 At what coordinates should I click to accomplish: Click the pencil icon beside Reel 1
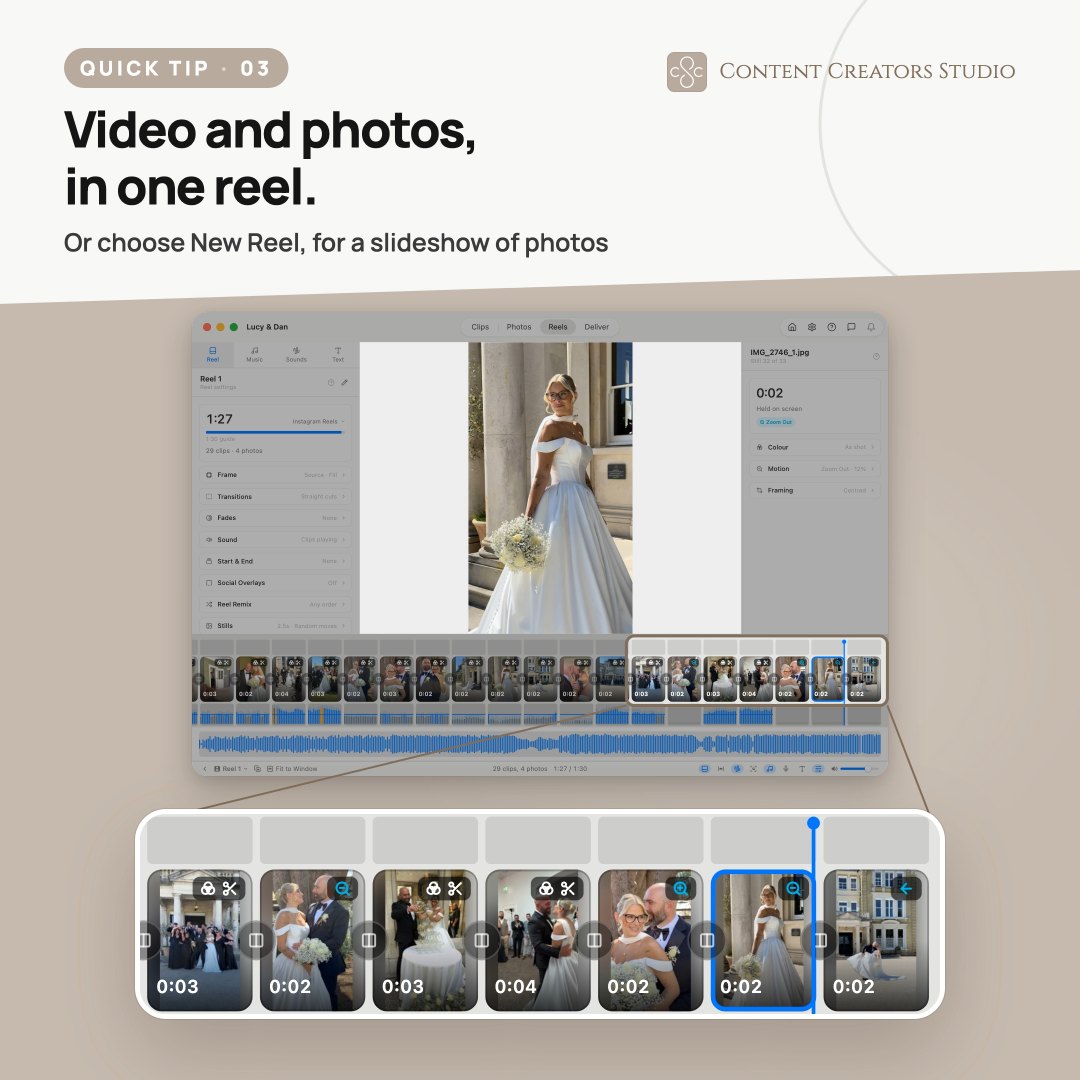pyautogui.click(x=344, y=382)
